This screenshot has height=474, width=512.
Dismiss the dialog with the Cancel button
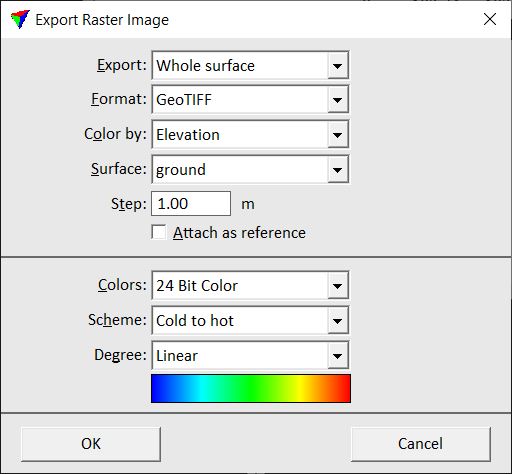[x=421, y=444]
